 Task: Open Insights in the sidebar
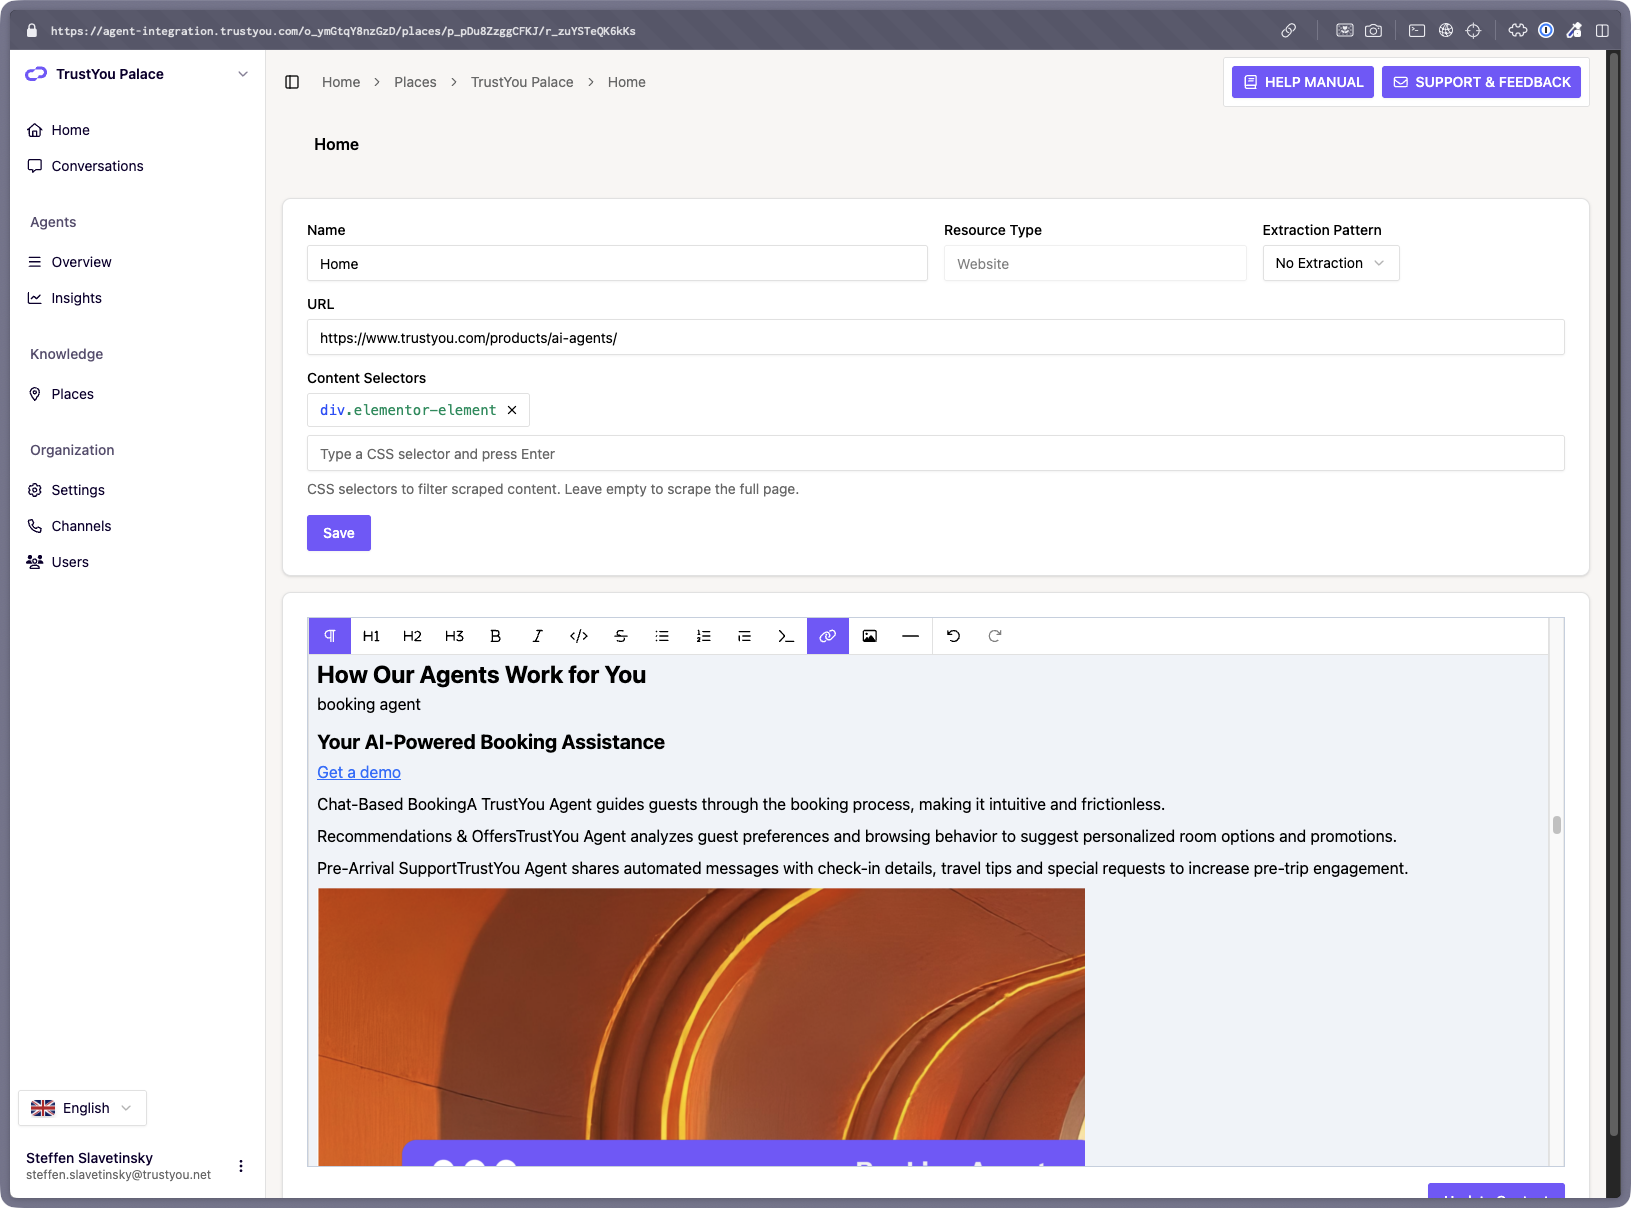(76, 298)
